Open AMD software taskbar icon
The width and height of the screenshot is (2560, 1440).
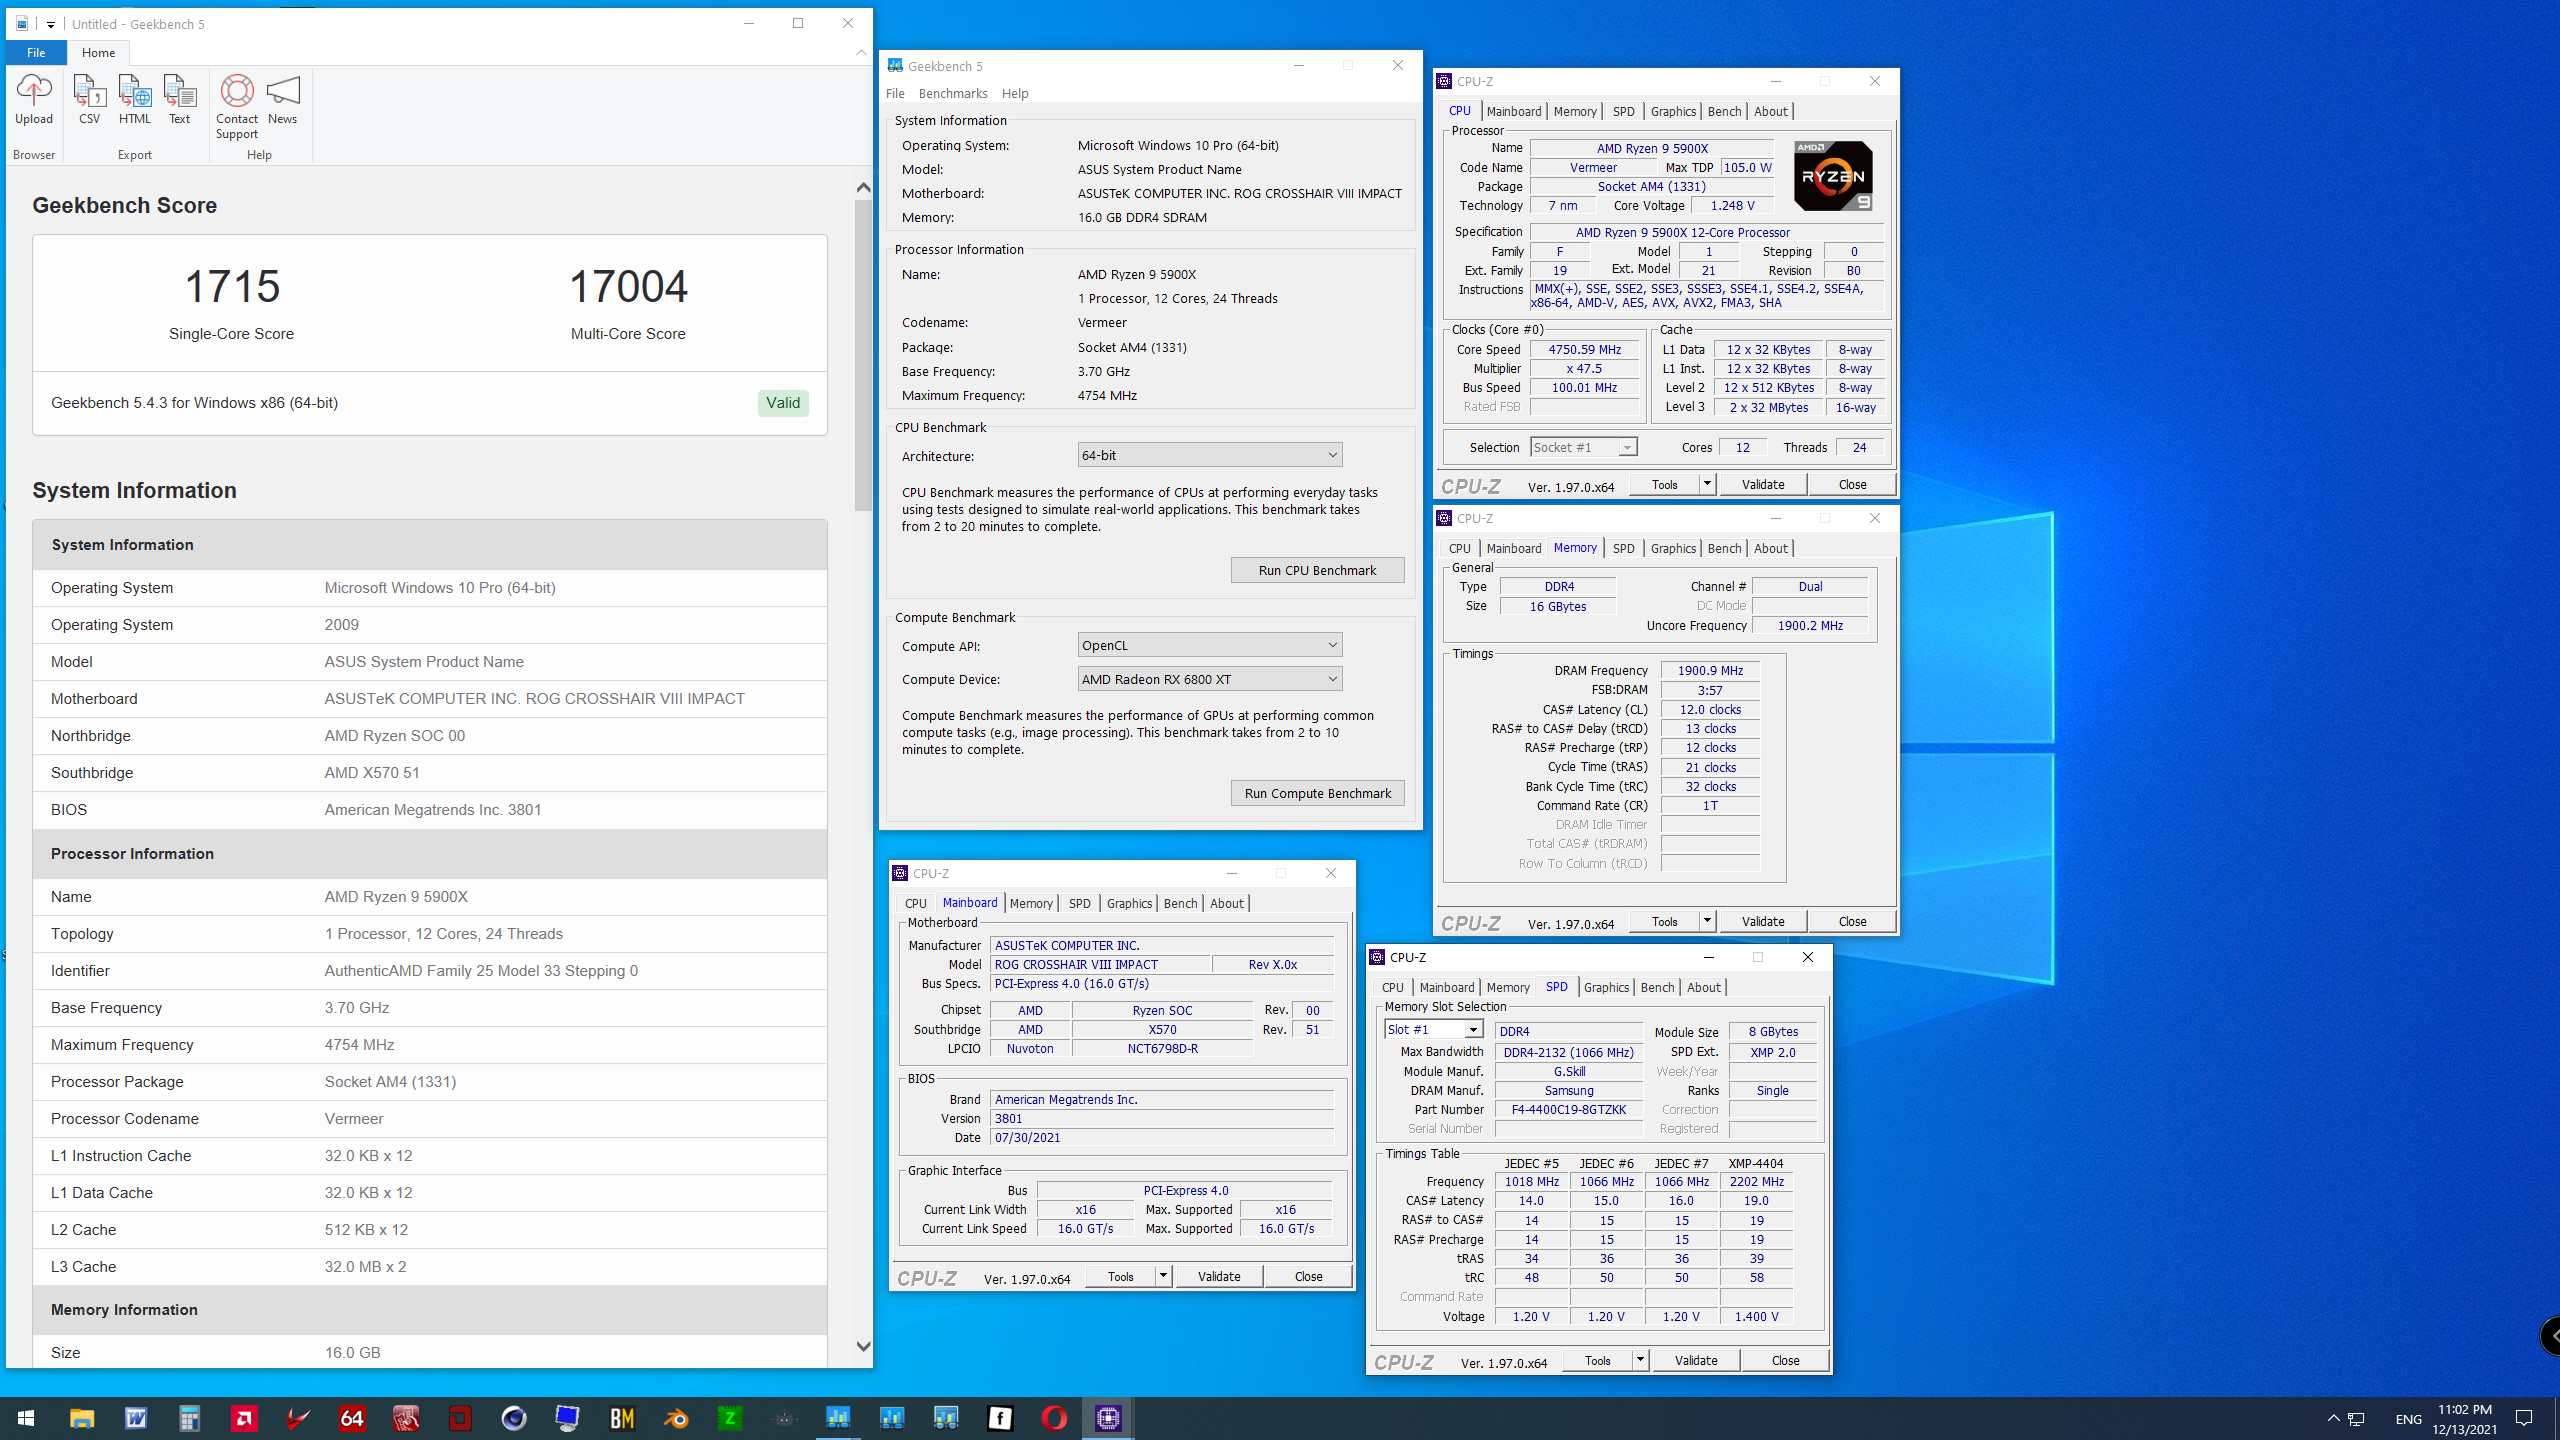point(244,1418)
